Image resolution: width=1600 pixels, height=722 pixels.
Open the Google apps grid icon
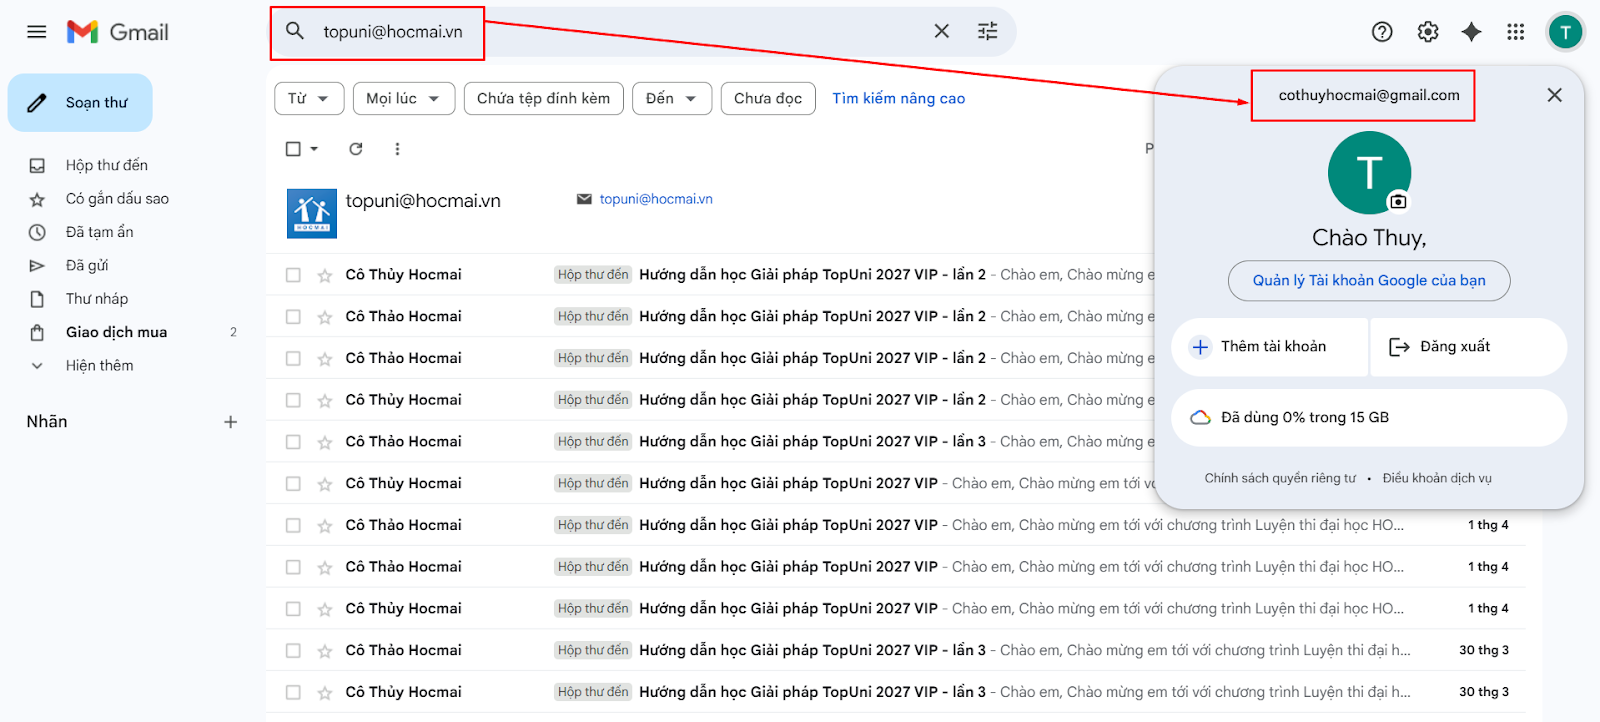pyautogui.click(x=1516, y=32)
